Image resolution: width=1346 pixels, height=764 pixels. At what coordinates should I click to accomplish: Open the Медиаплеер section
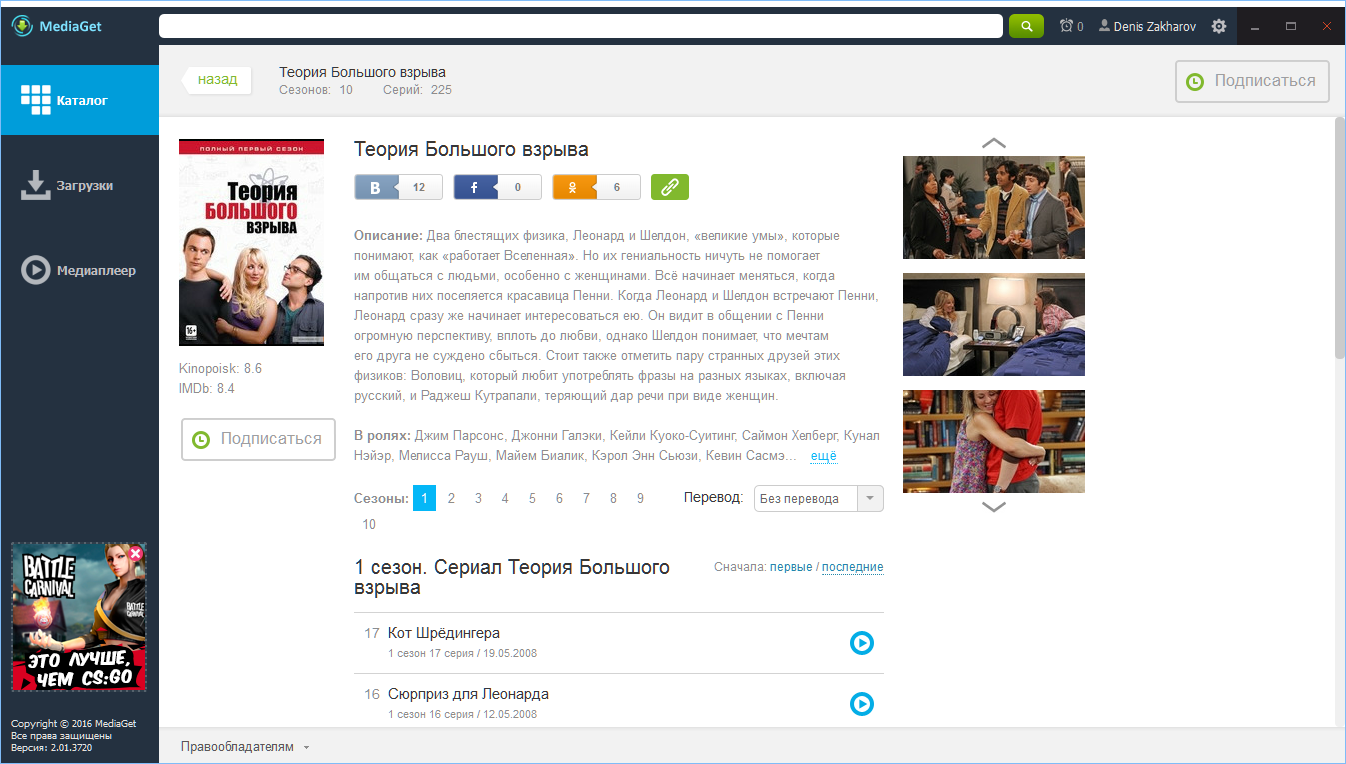point(79,270)
